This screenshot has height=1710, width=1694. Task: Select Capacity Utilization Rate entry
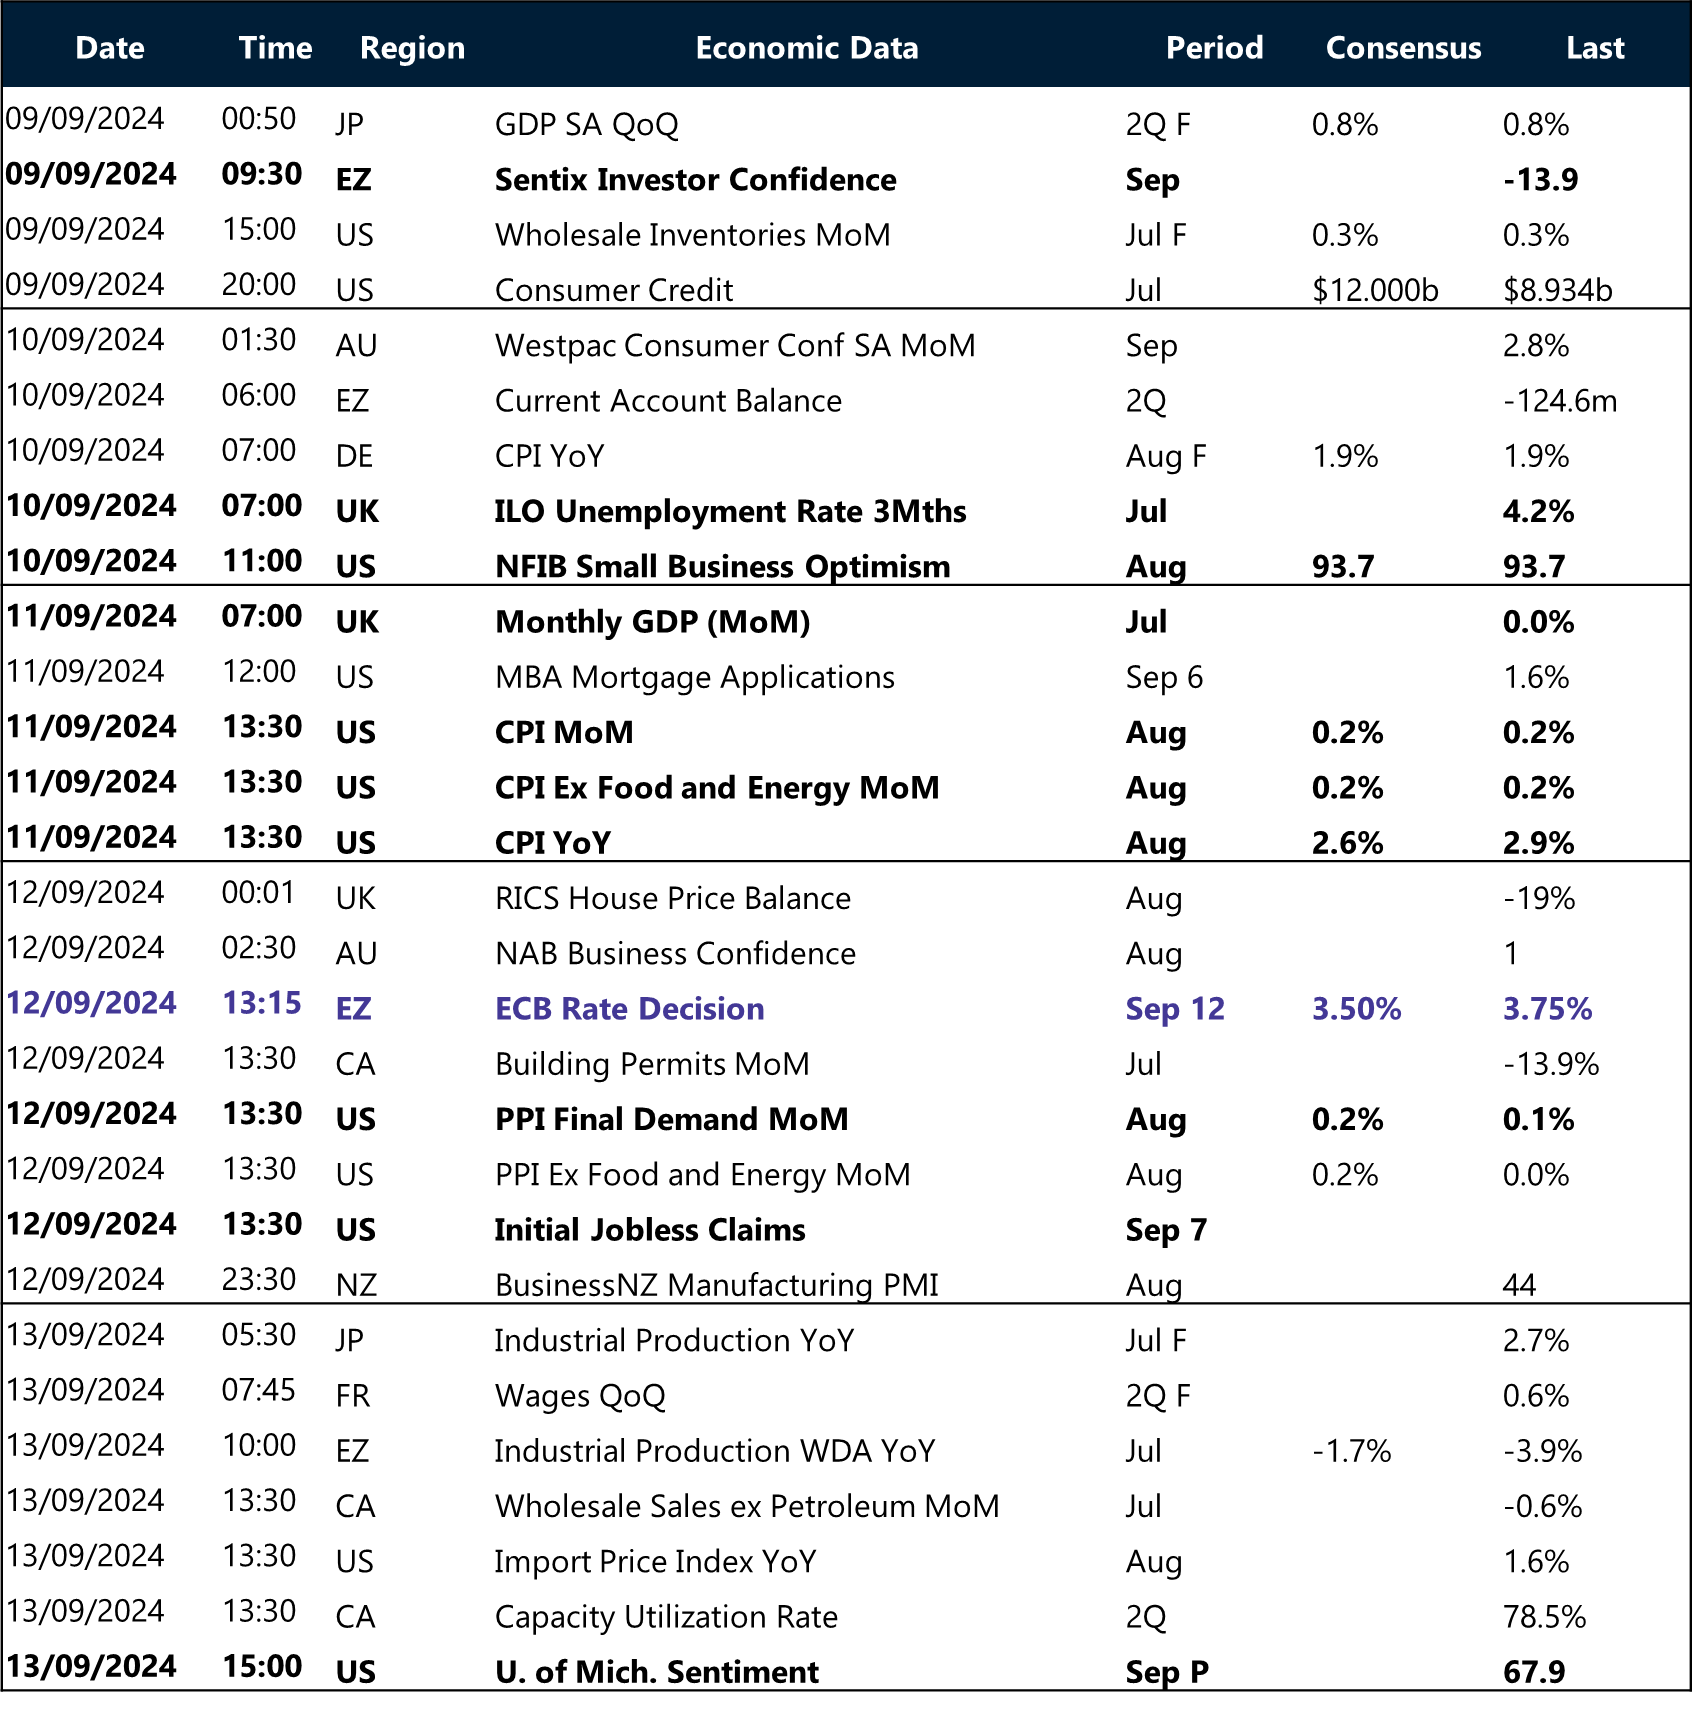(x=666, y=1617)
